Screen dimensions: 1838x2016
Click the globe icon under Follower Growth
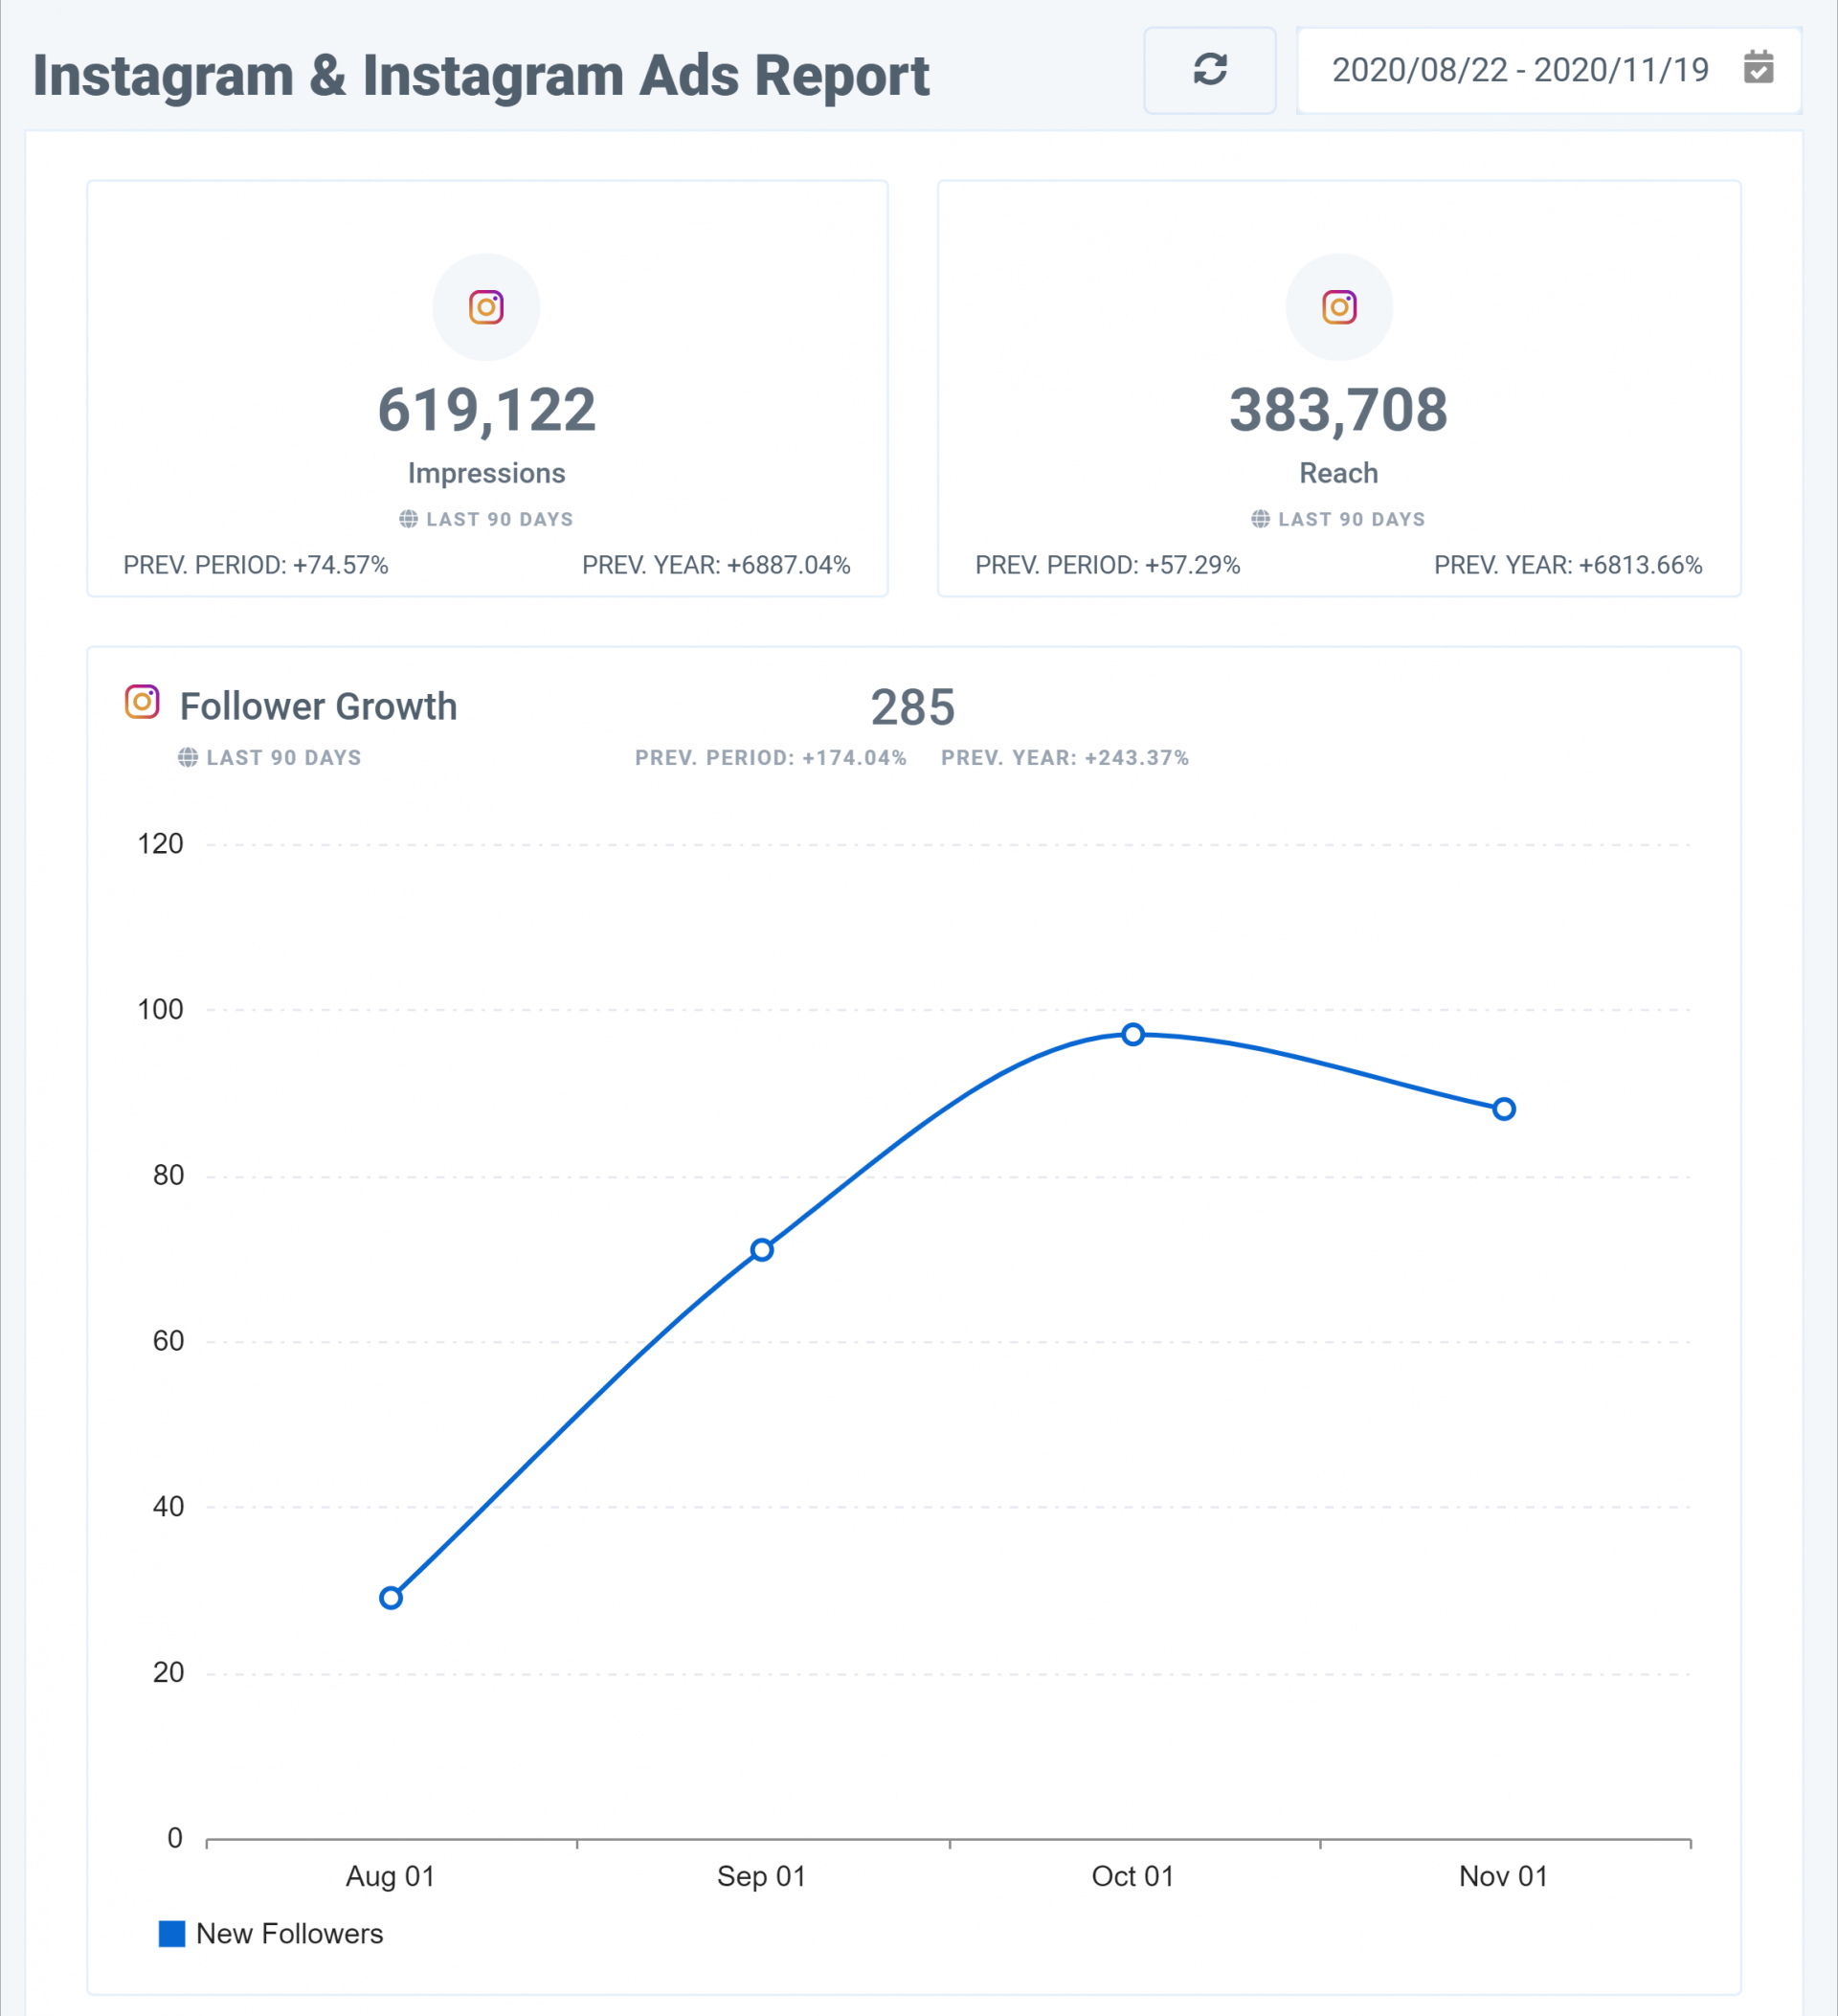coord(188,758)
